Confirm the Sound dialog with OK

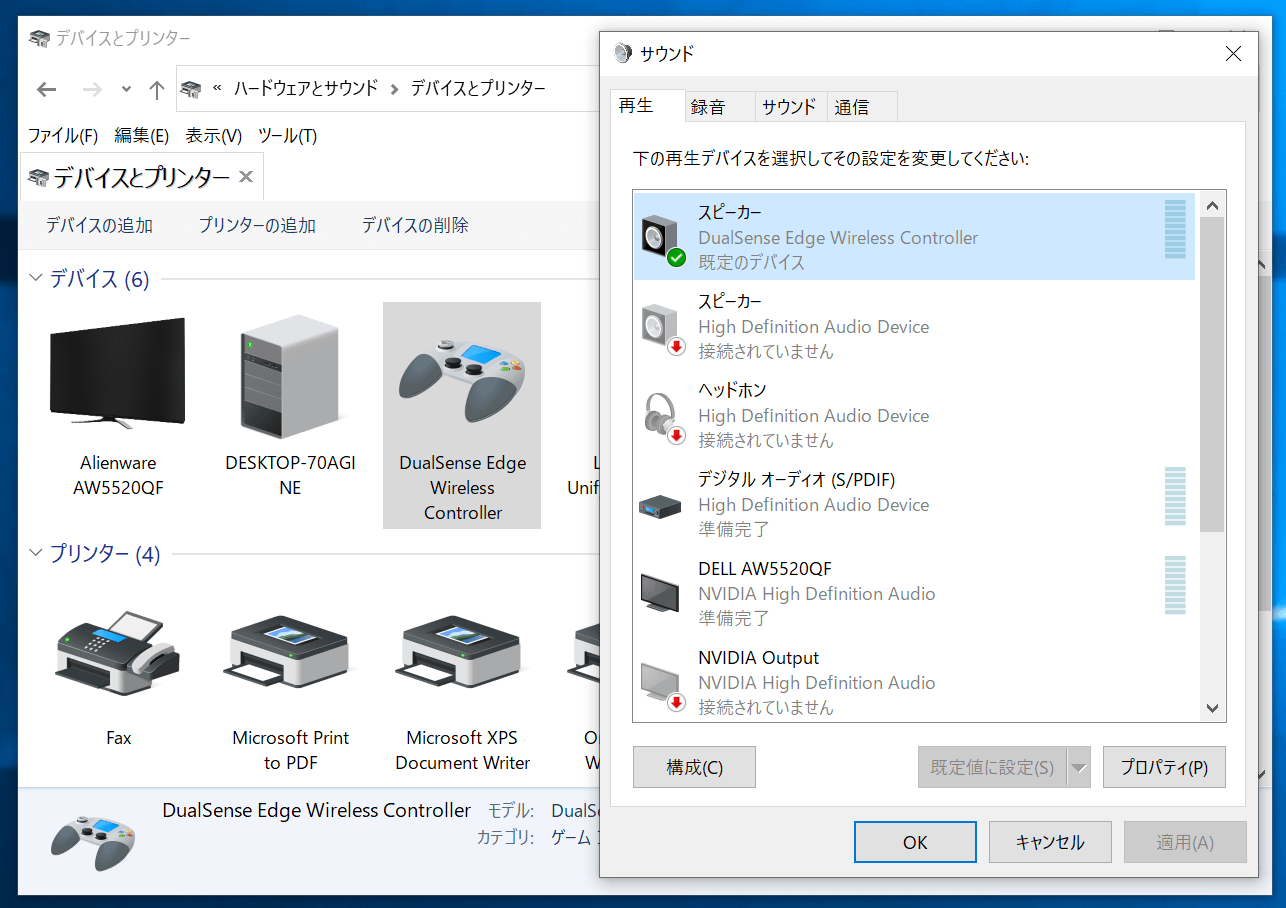(915, 842)
